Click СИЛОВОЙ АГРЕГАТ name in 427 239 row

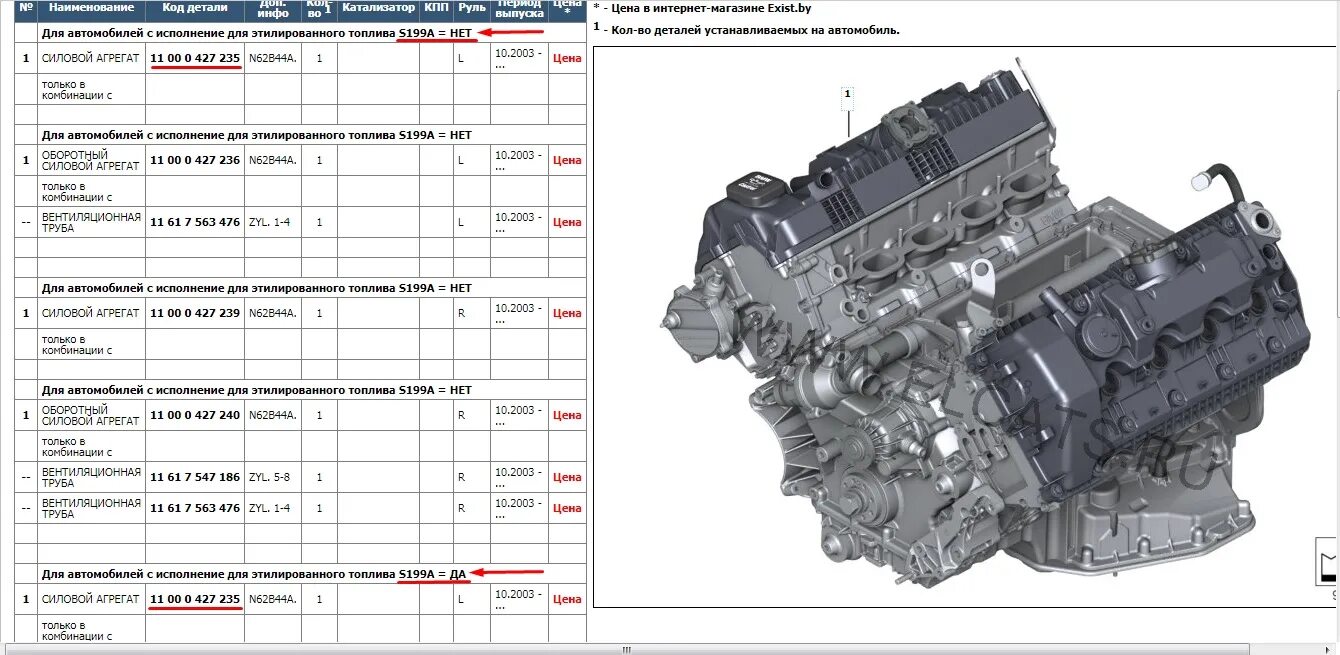pos(91,313)
